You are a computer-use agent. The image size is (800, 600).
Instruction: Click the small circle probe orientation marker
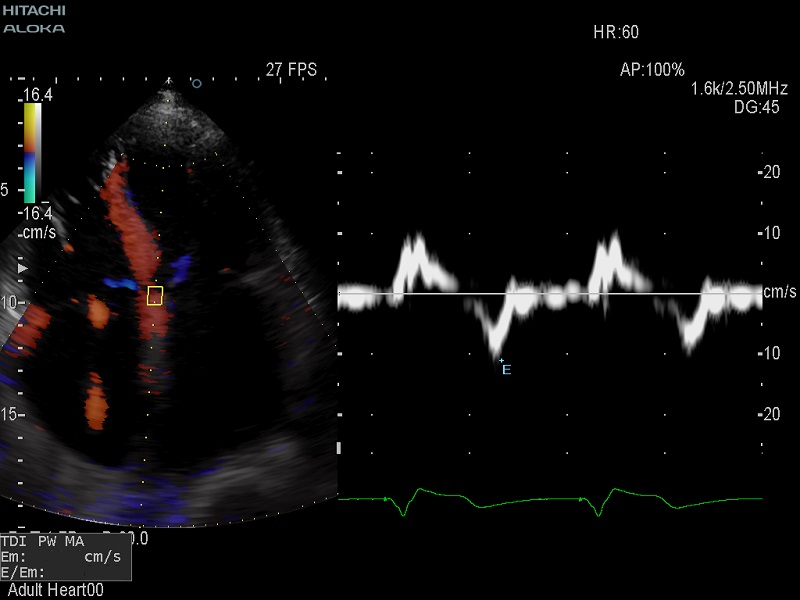(x=196, y=84)
